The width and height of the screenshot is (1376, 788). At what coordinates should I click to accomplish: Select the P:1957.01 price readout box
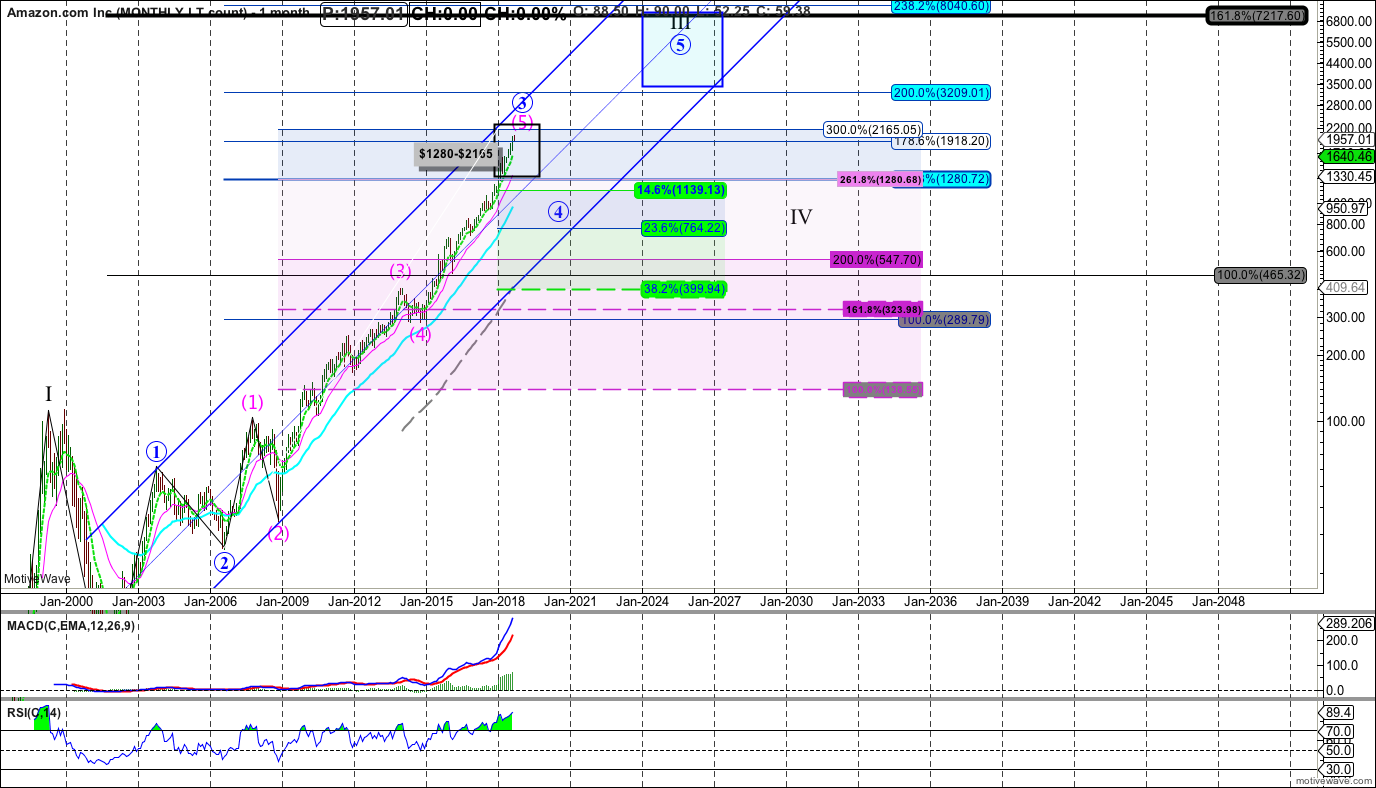(x=364, y=13)
